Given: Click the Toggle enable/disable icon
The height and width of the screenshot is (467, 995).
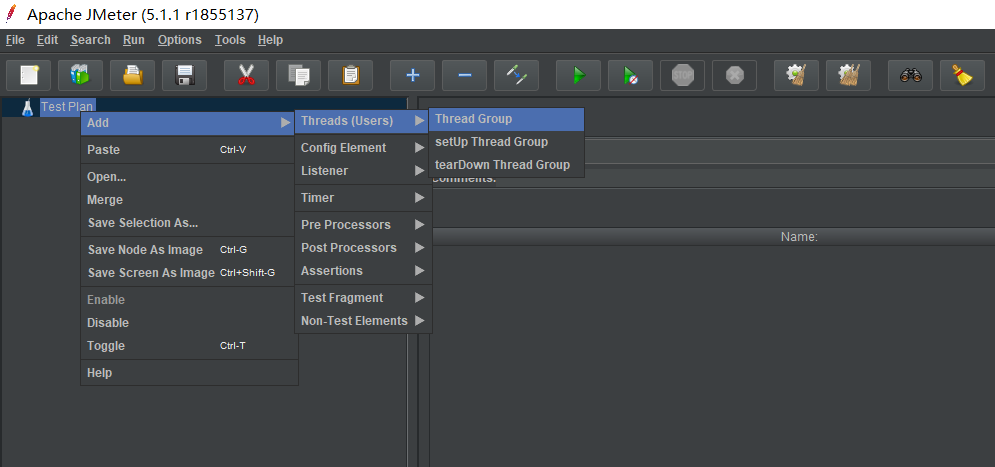Looking at the screenshot, I should click(517, 76).
